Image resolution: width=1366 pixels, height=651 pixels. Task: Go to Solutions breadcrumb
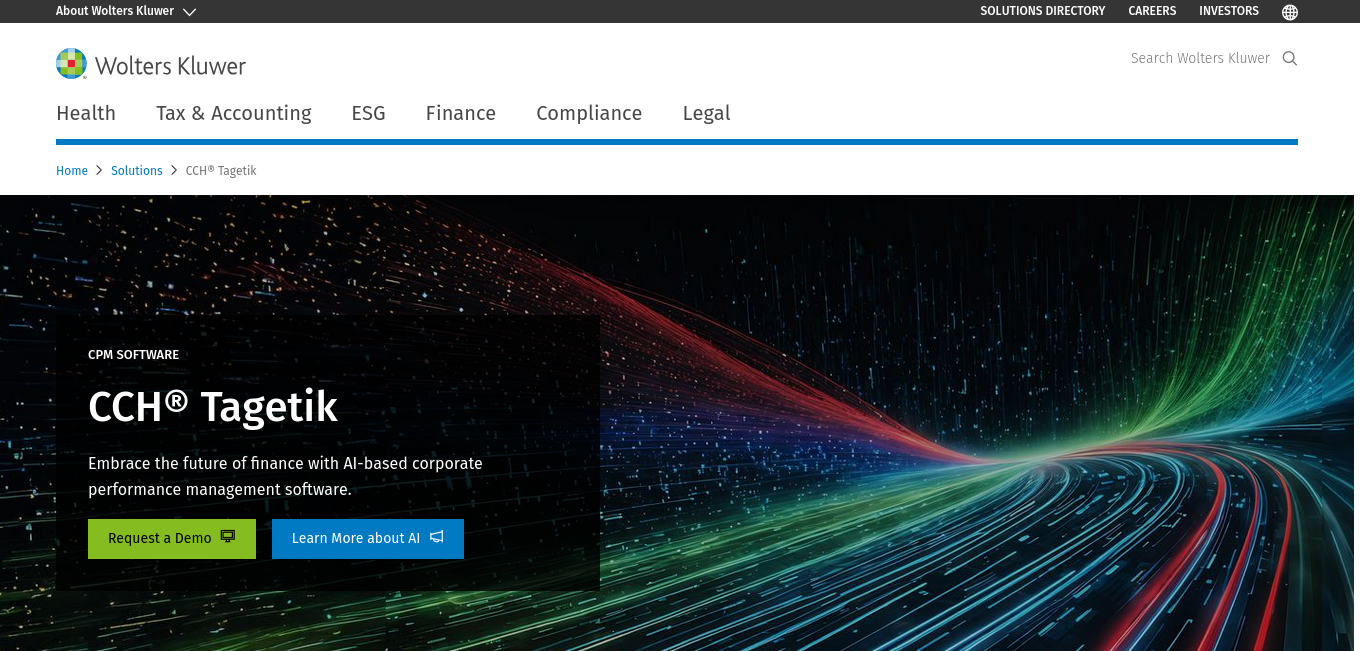[137, 171]
